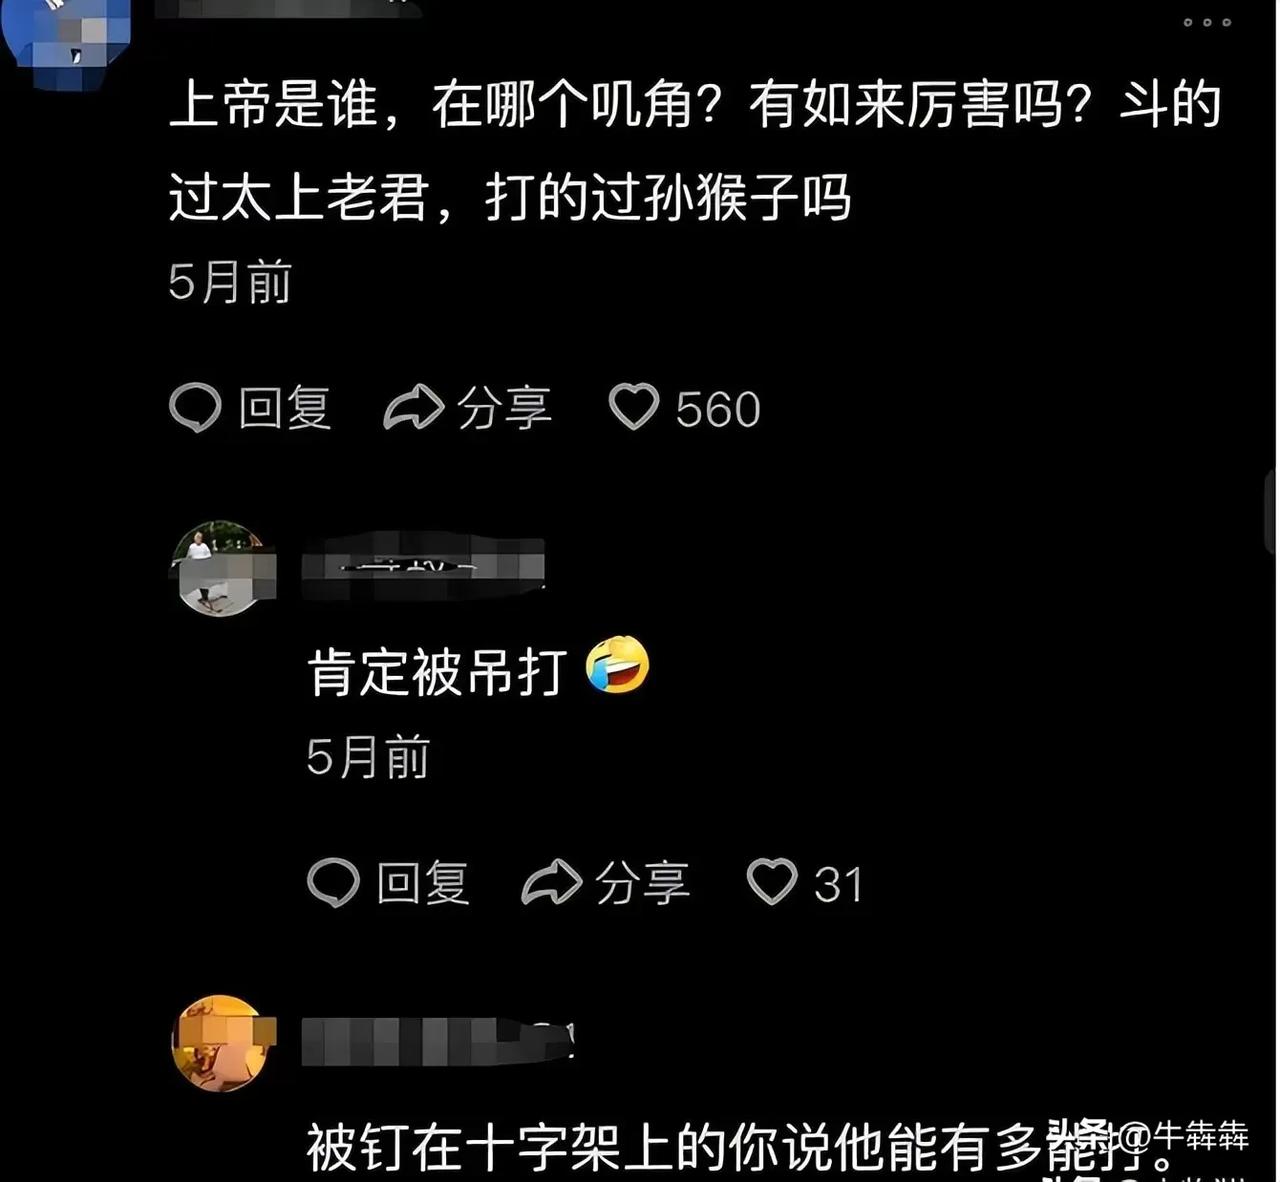Image resolution: width=1280 pixels, height=1182 pixels.
Task: Tap reply bubble icon under 肯定被吊打
Action: pos(333,883)
